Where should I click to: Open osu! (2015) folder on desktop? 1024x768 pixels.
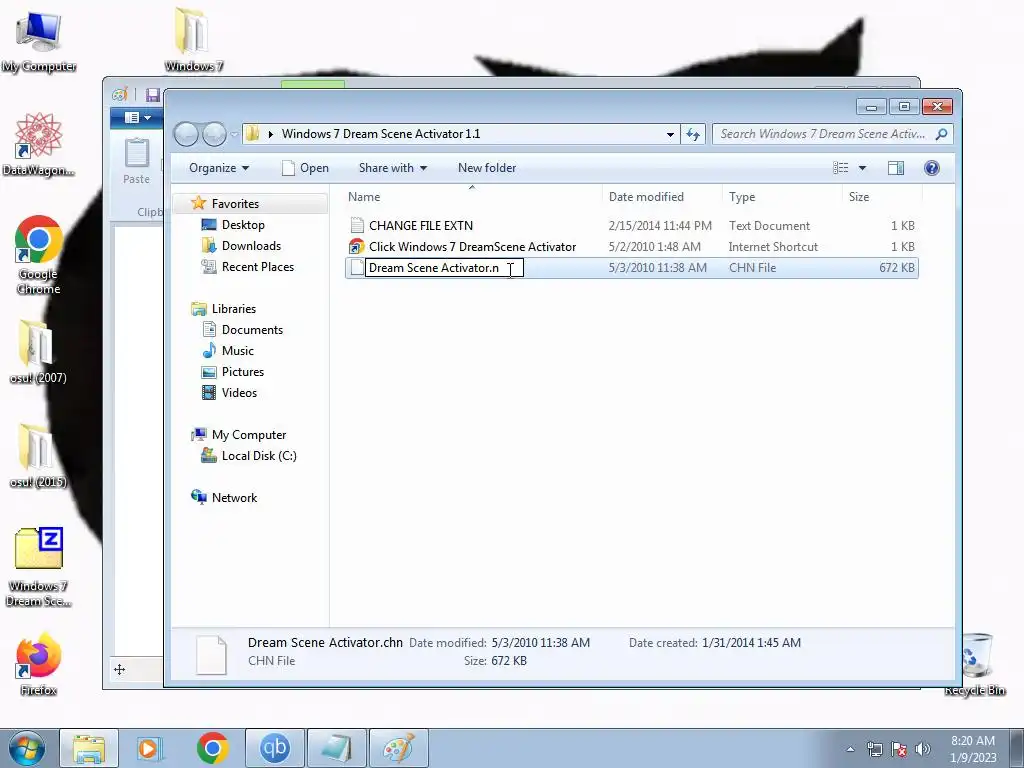click(38, 456)
